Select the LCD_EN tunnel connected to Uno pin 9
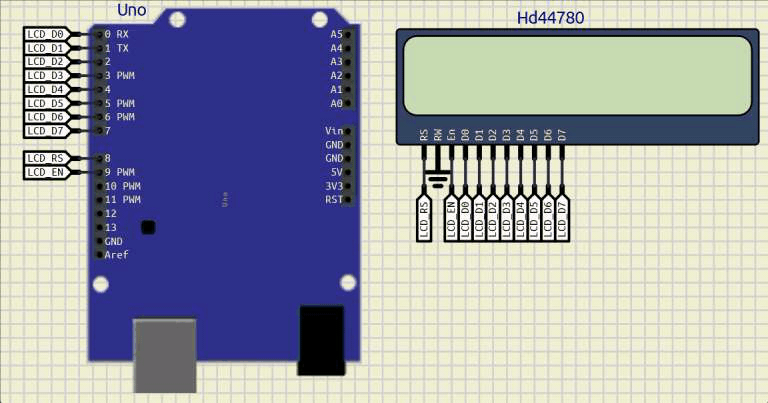 coord(45,172)
